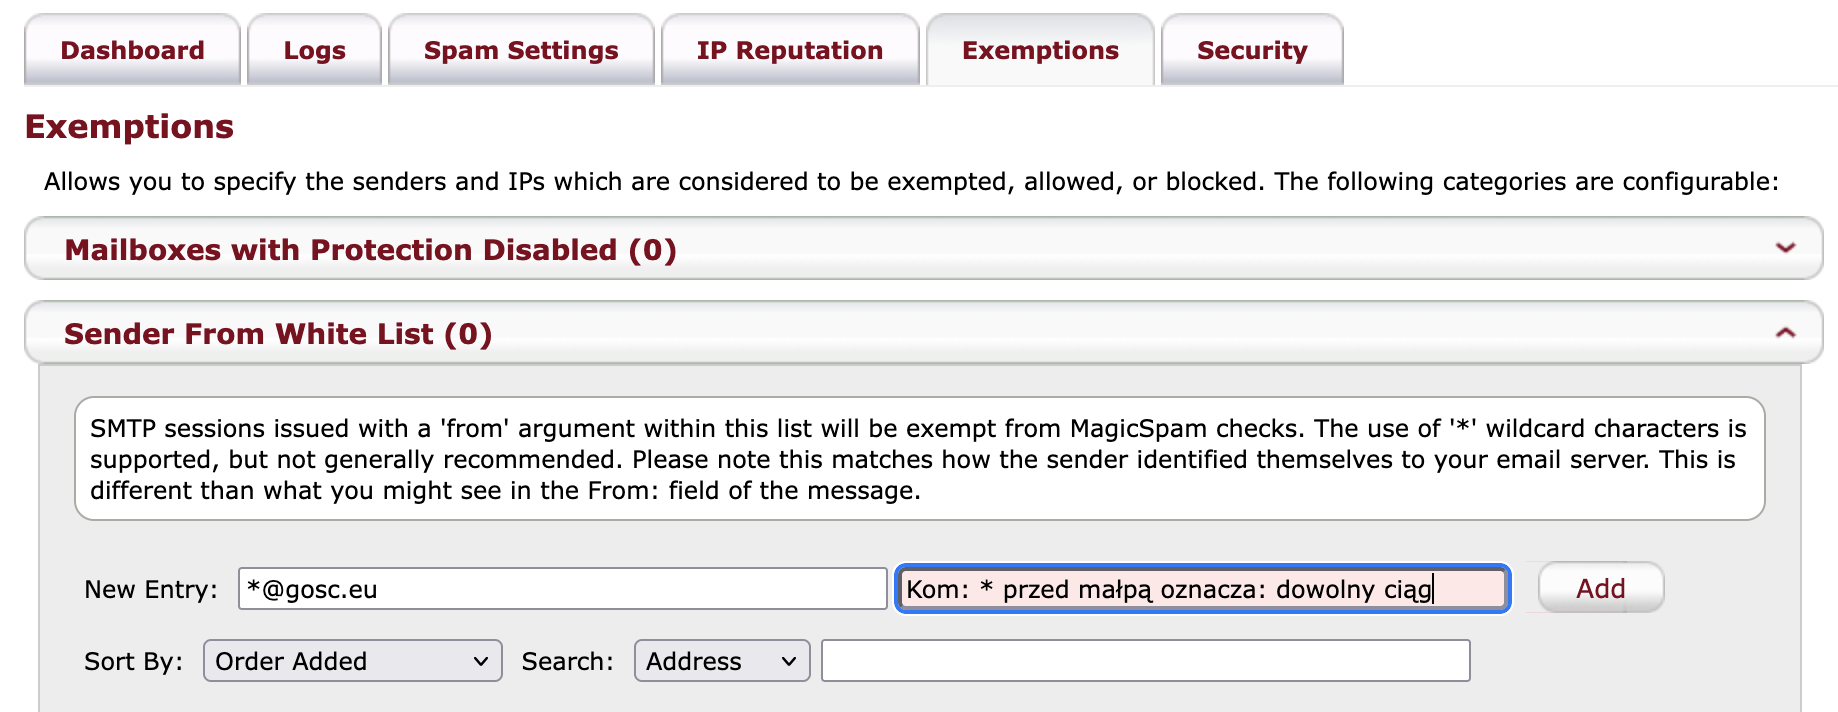Click the SMTP sessions description box
The height and width of the screenshot is (712, 1838).
point(919,459)
